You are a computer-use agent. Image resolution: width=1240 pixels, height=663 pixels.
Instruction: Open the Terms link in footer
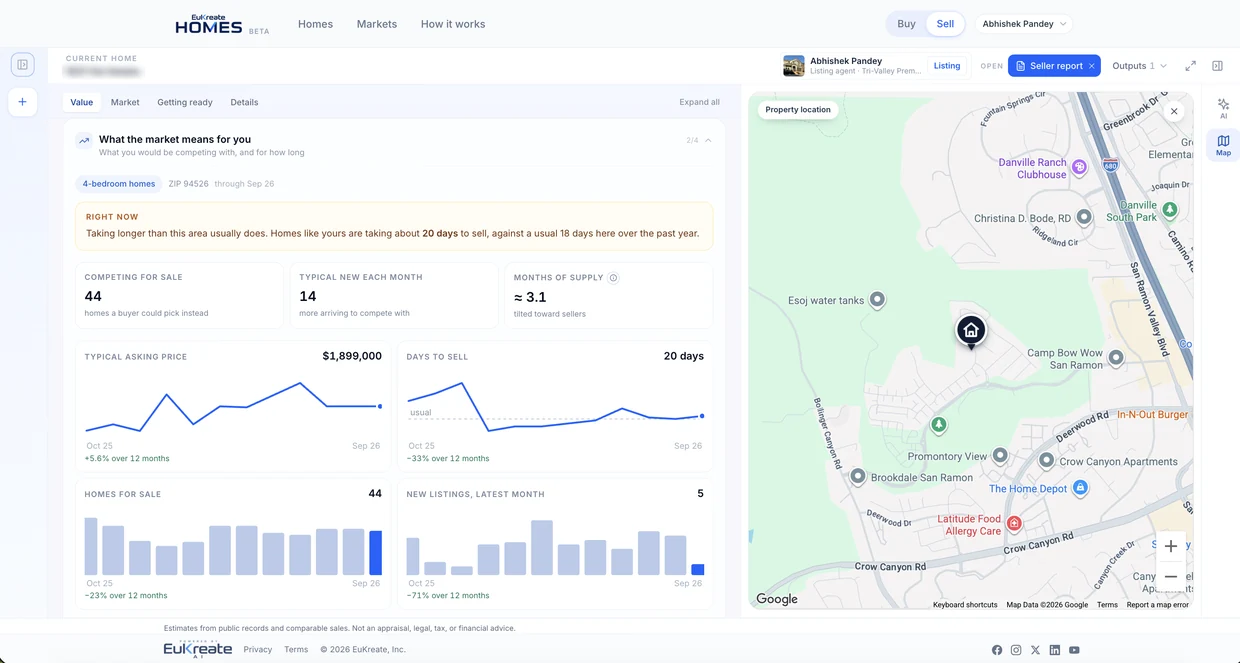(296, 650)
